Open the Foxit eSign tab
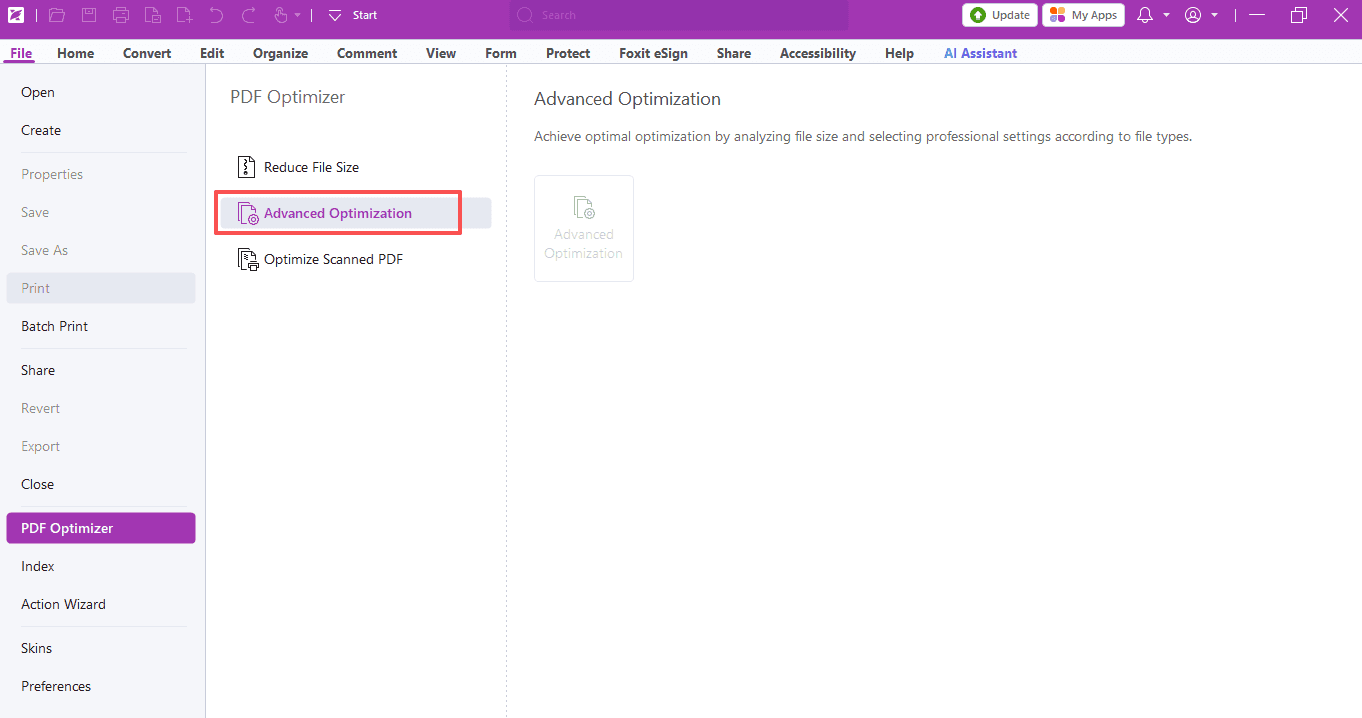This screenshot has height=718, width=1362. pos(653,53)
